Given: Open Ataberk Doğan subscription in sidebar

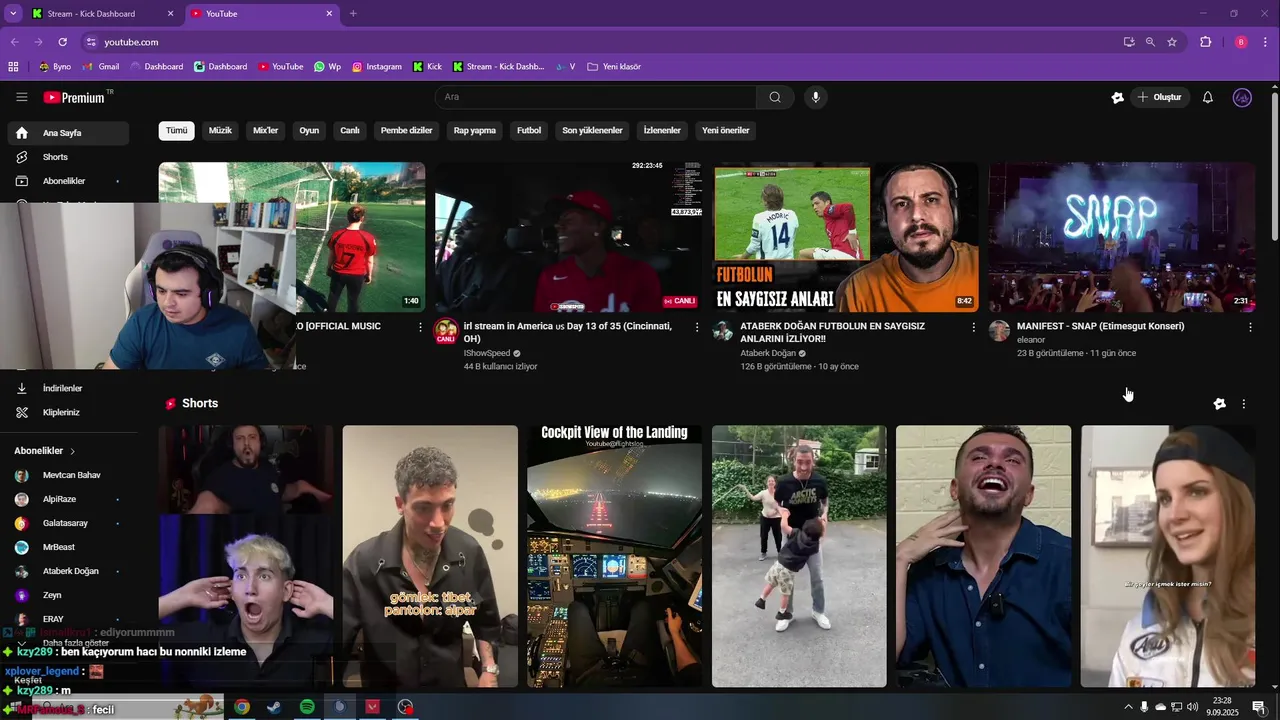Looking at the screenshot, I should (x=69, y=571).
